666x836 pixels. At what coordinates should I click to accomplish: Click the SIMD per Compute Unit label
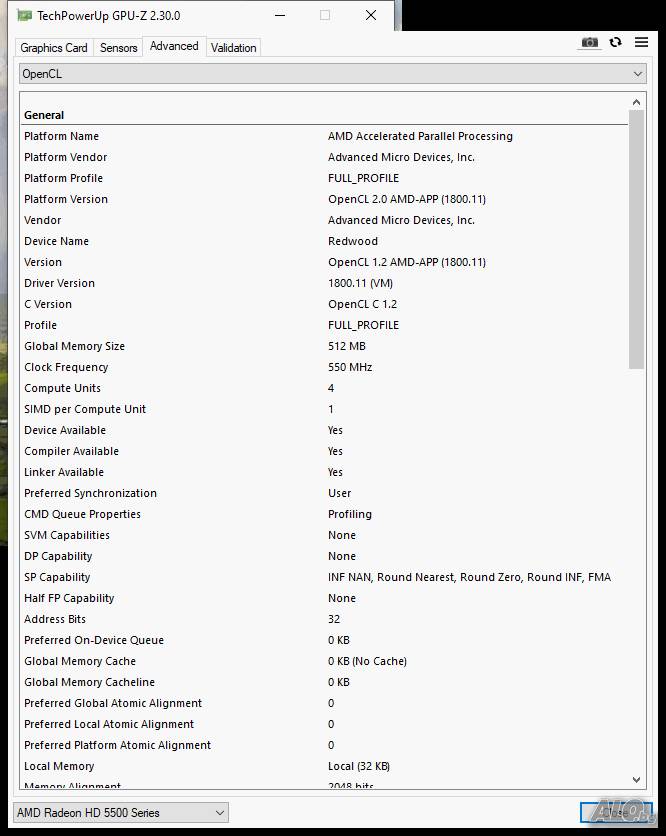[85, 409]
